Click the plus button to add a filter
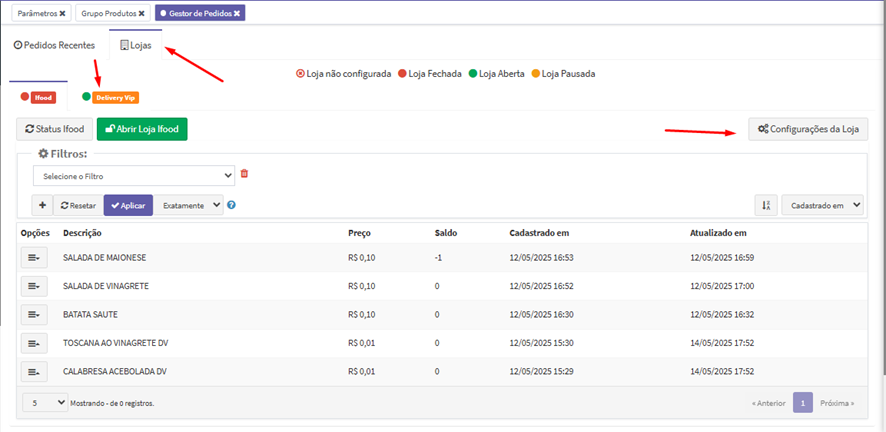 coord(42,205)
